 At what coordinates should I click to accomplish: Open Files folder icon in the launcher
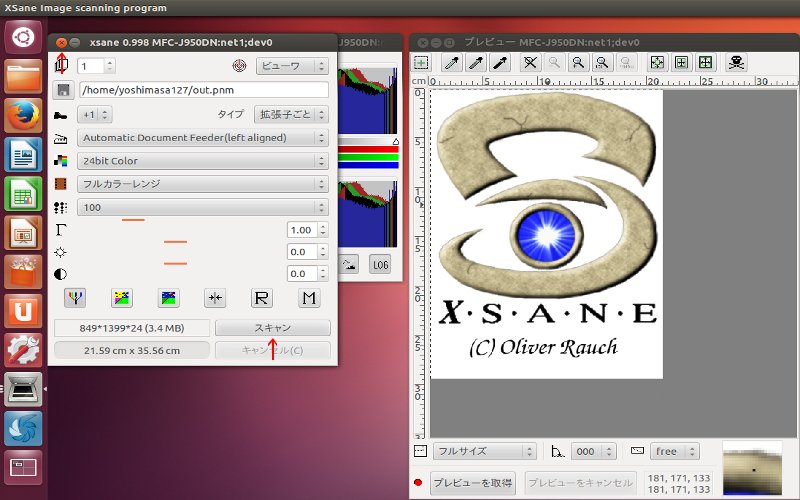[x=23, y=76]
